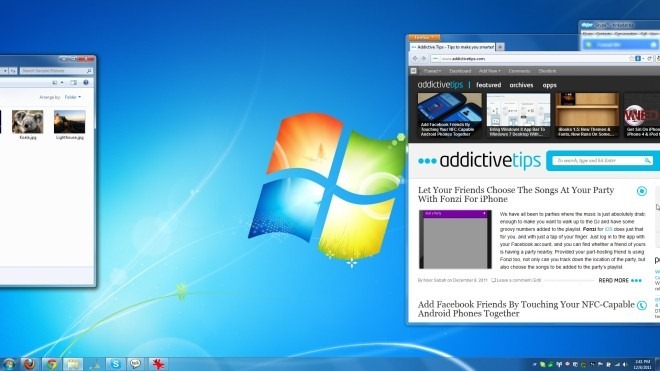The image size is (660, 371).
Task: Click the Firefox back arrow button
Action: [415, 59]
